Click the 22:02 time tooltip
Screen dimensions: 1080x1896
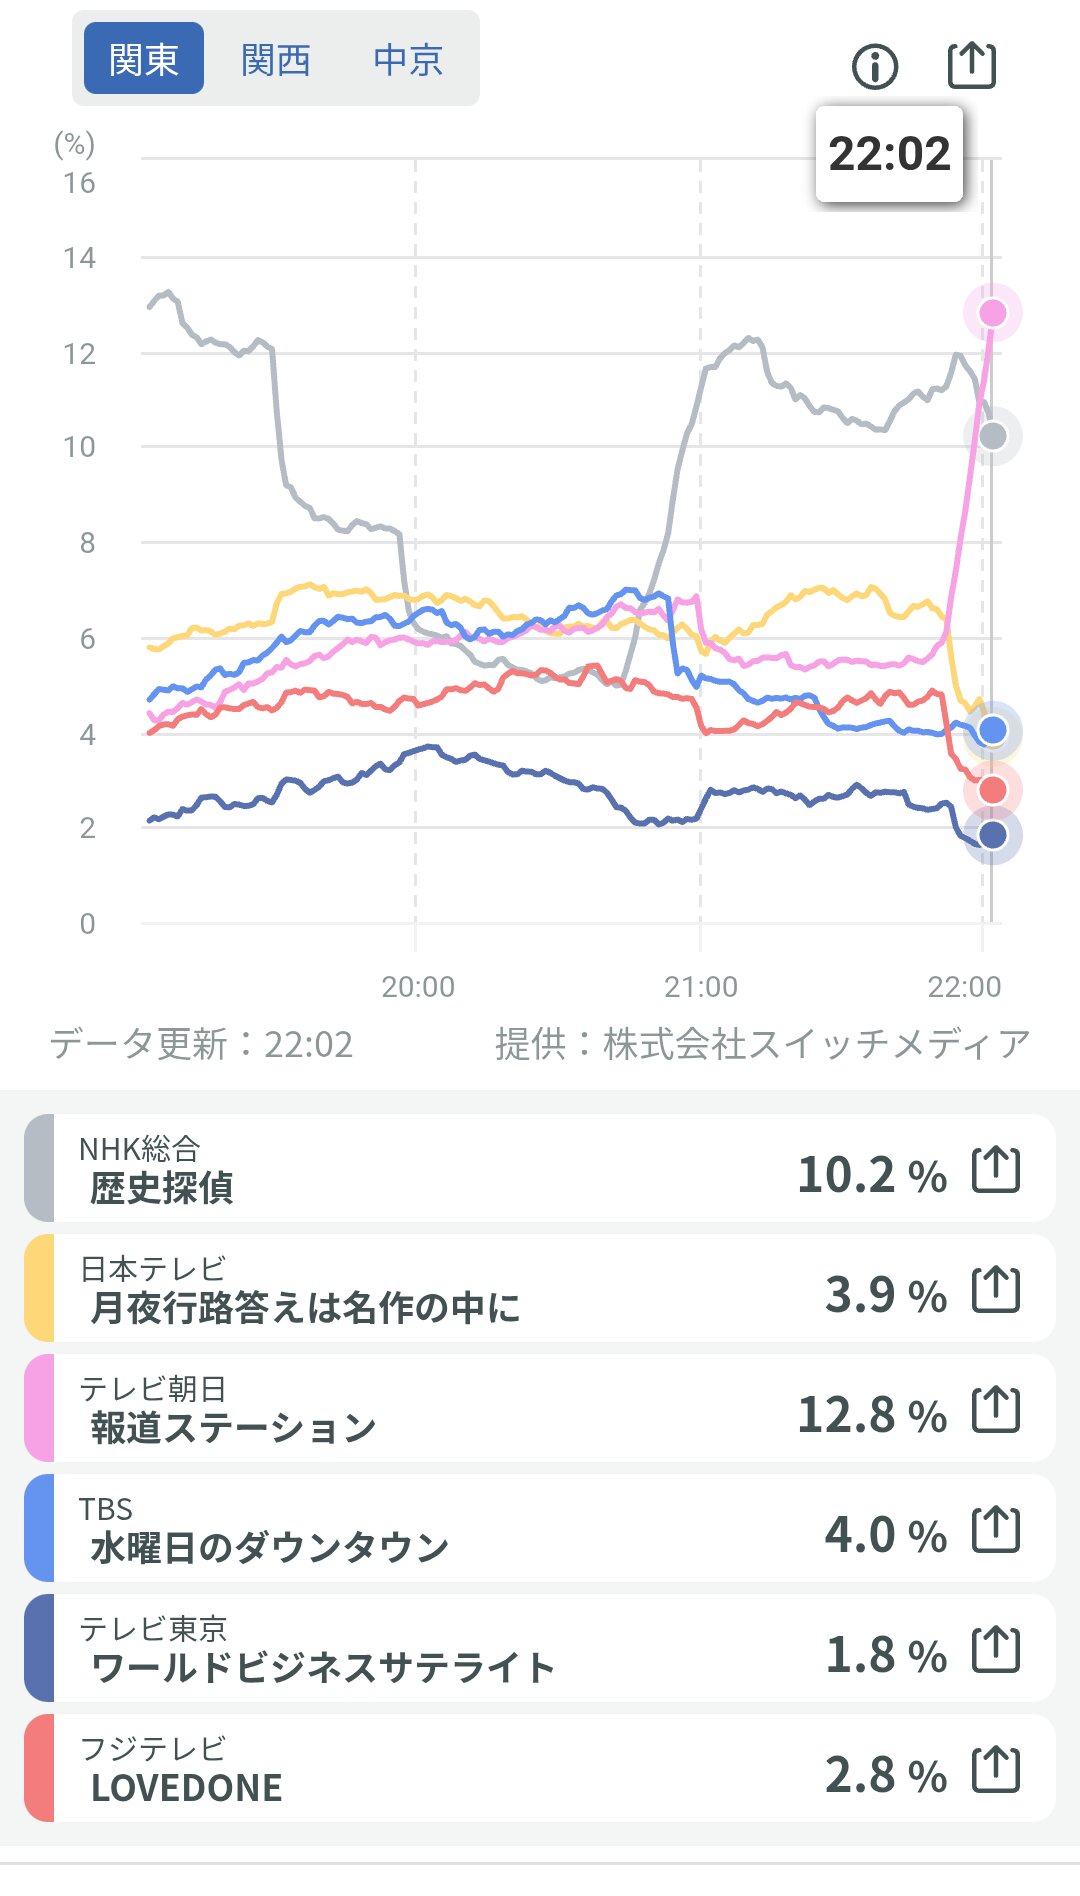tap(889, 154)
